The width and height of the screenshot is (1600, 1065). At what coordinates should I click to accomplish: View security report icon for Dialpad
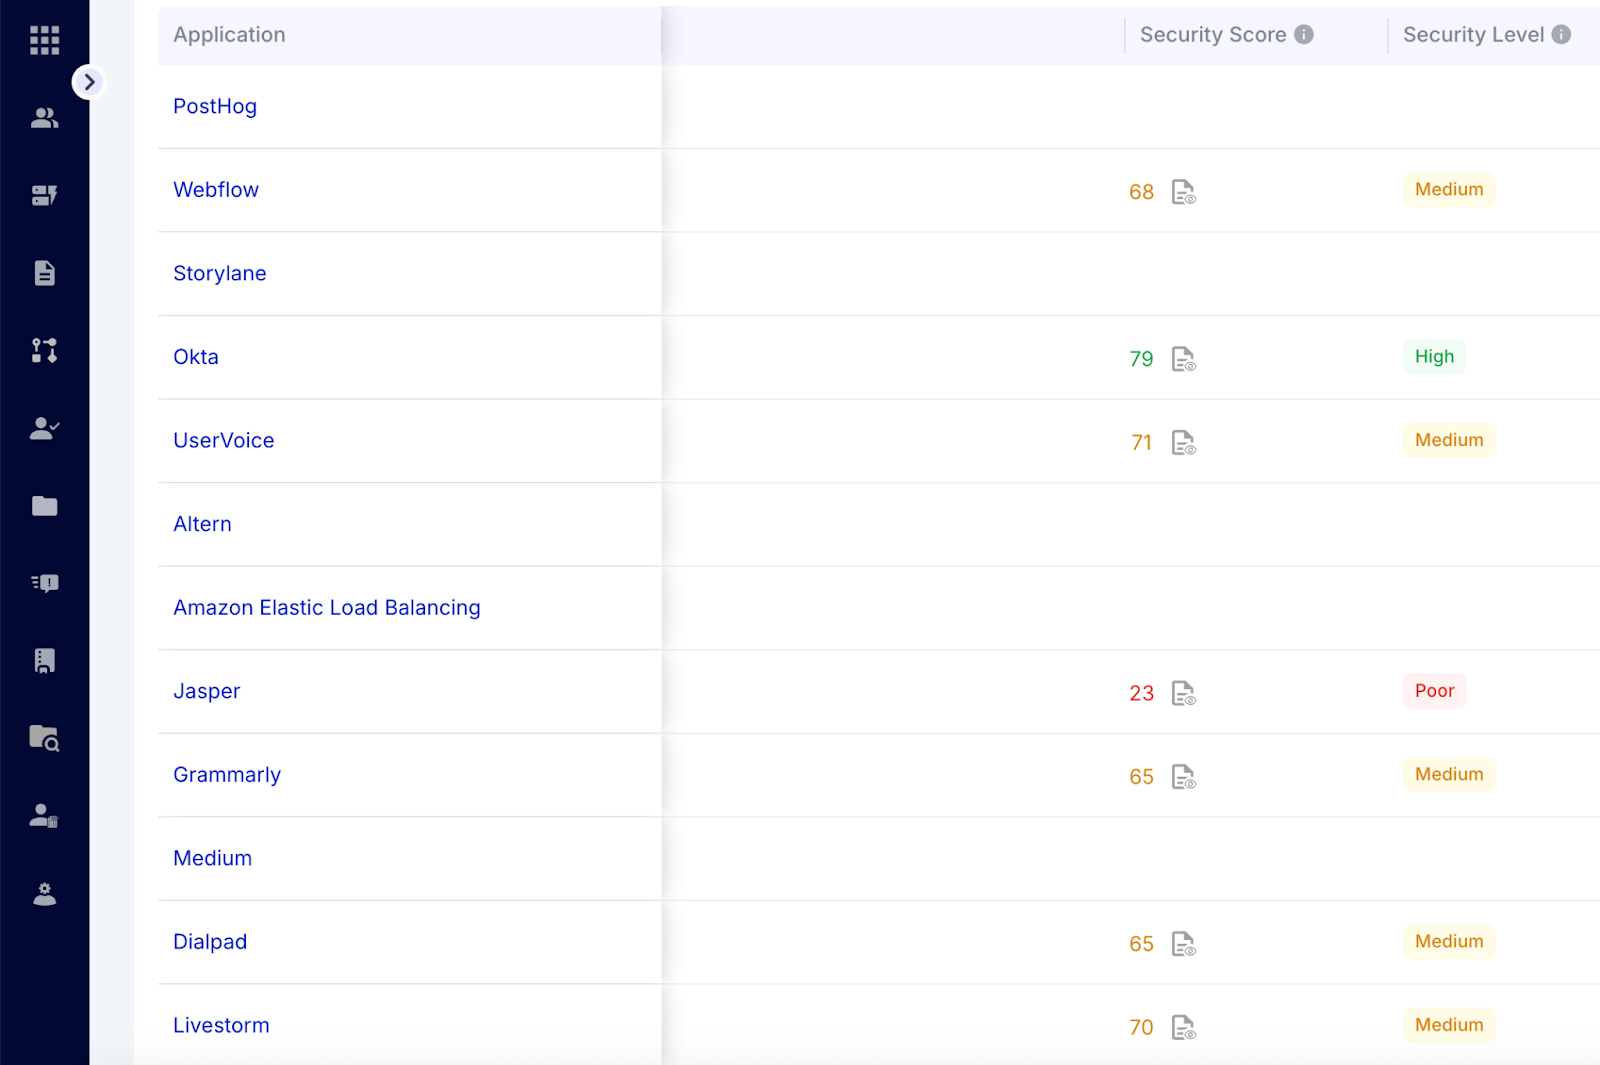click(1184, 944)
